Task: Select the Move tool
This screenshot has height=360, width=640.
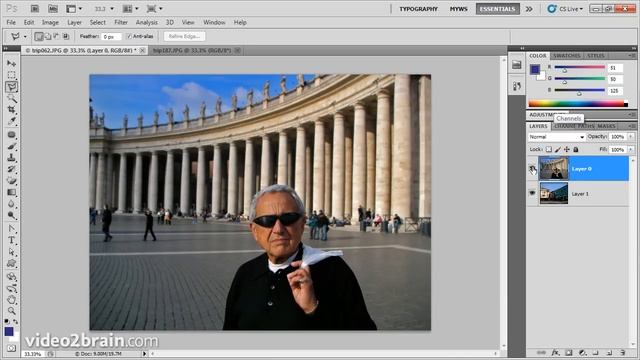Action: tap(11, 64)
